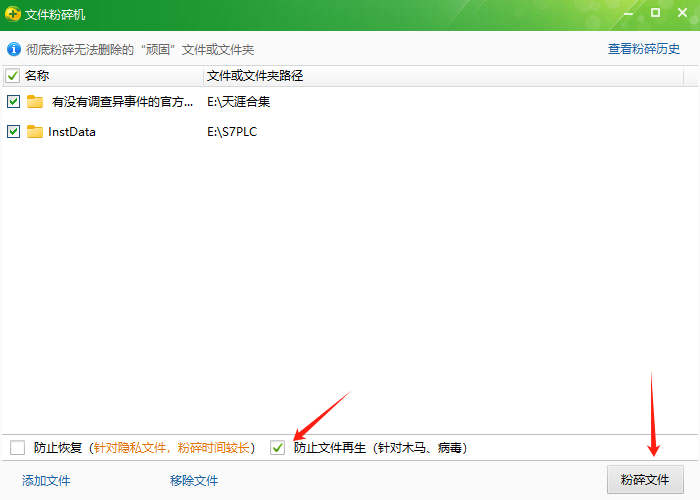Click the 移除文件 link
The image size is (700, 500).
(194, 480)
